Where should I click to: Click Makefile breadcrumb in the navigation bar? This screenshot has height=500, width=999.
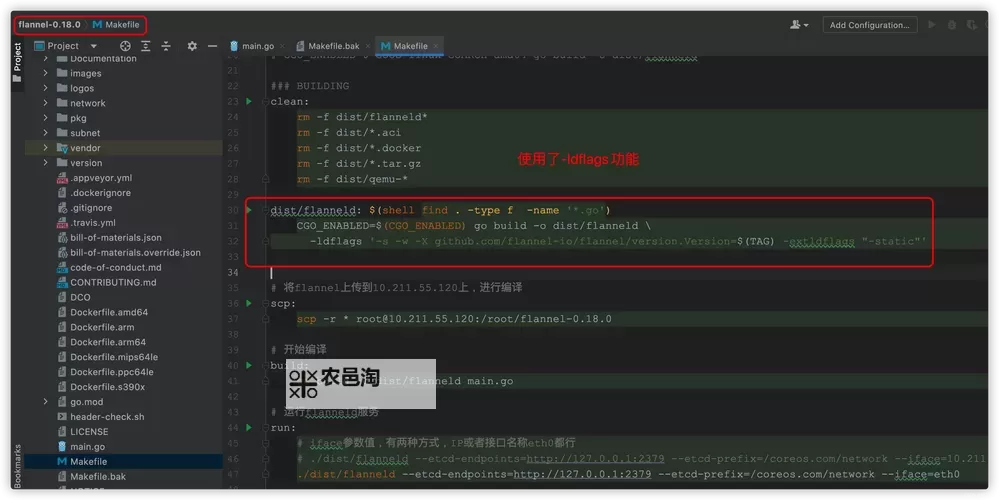pyautogui.click(x=116, y=25)
